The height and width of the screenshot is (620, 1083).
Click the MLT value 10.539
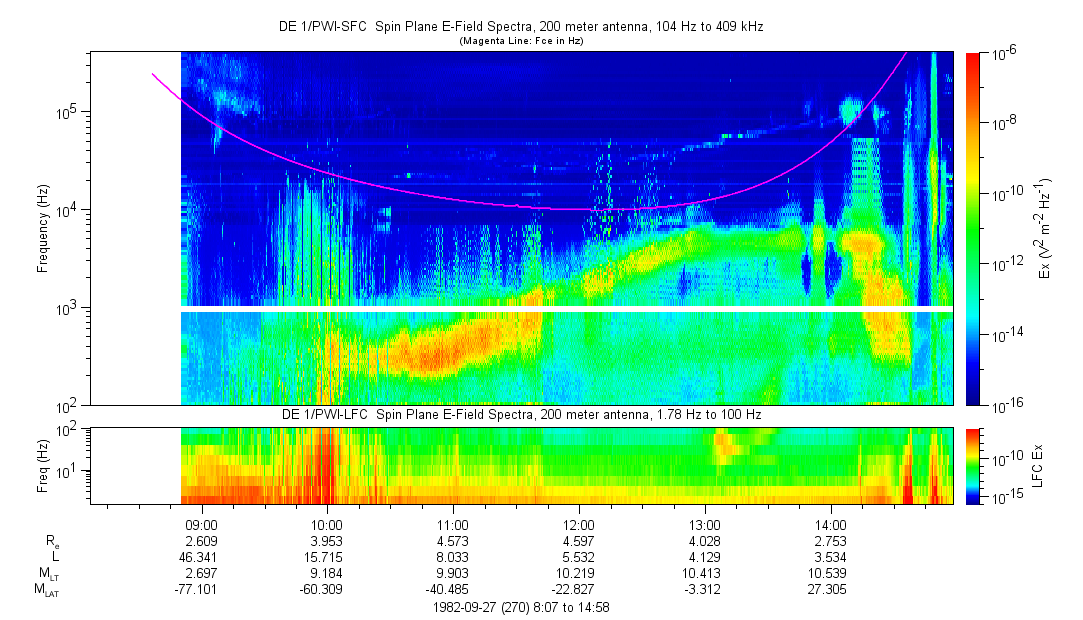(831, 573)
